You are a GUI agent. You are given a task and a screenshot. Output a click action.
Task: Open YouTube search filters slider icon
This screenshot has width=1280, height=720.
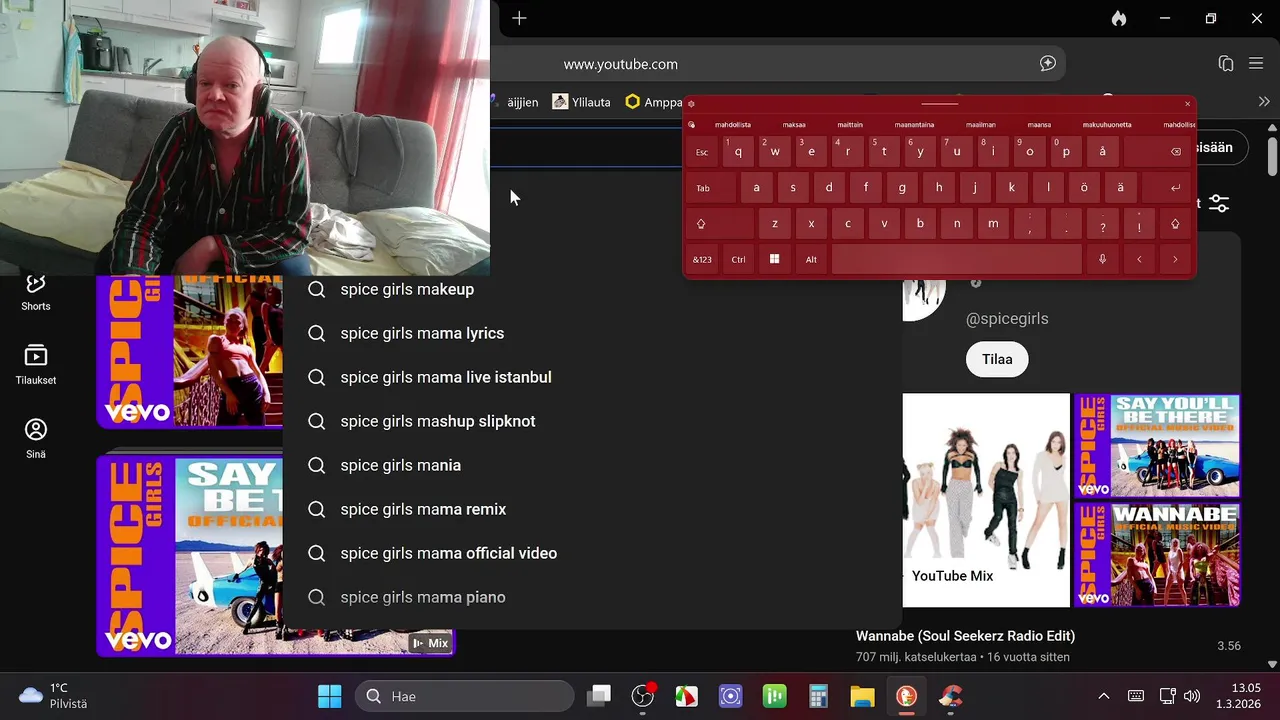coord(1219,203)
